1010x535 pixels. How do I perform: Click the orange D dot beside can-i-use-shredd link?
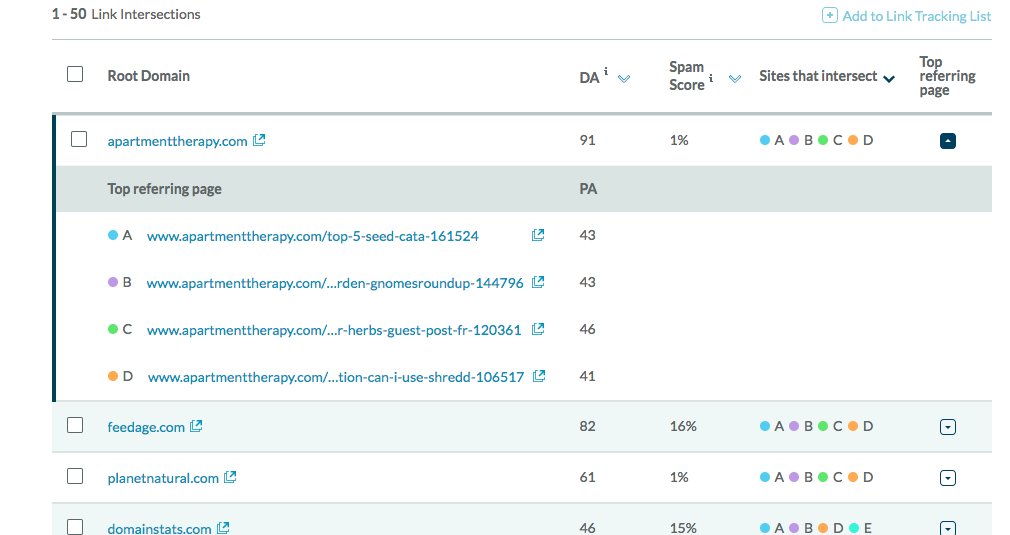point(113,376)
